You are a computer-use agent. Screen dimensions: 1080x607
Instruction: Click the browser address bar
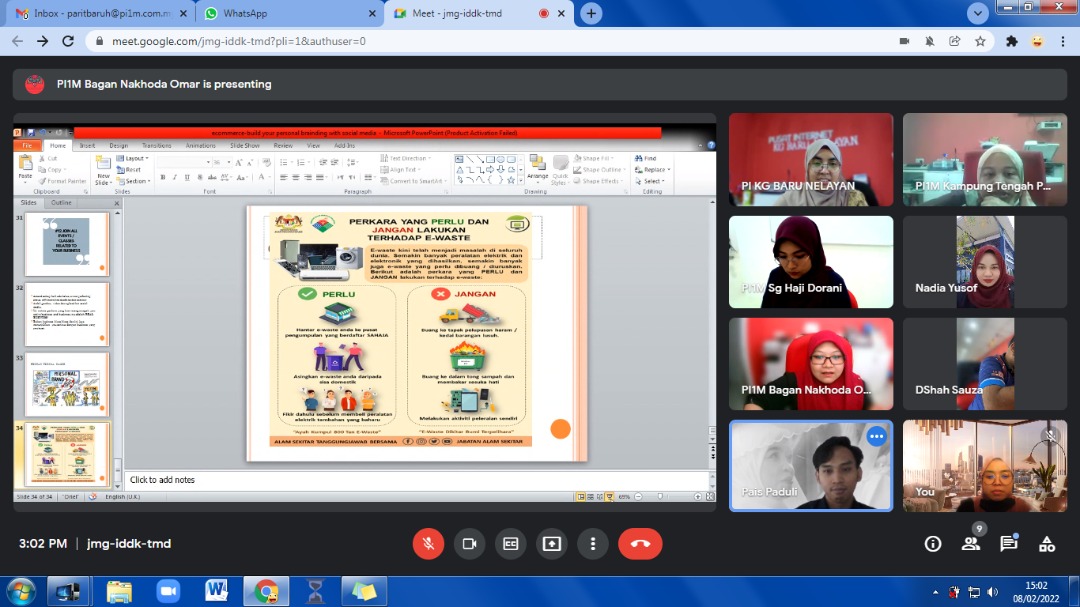(x=480, y=41)
